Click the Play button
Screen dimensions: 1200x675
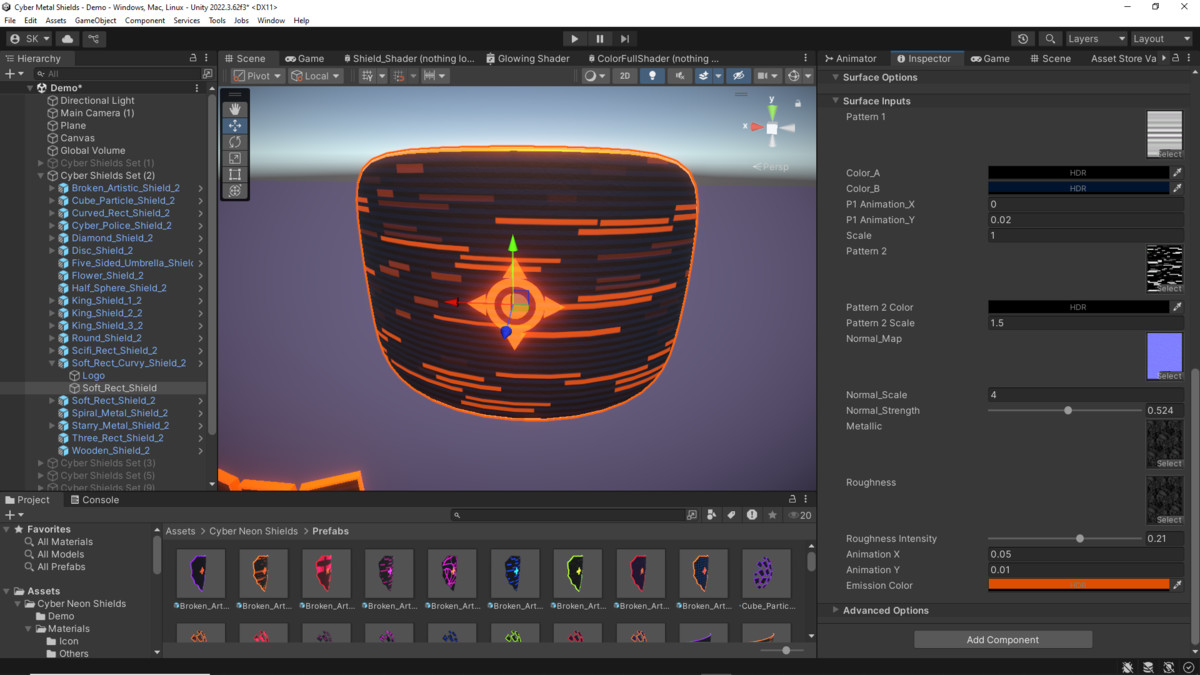tap(574, 38)
